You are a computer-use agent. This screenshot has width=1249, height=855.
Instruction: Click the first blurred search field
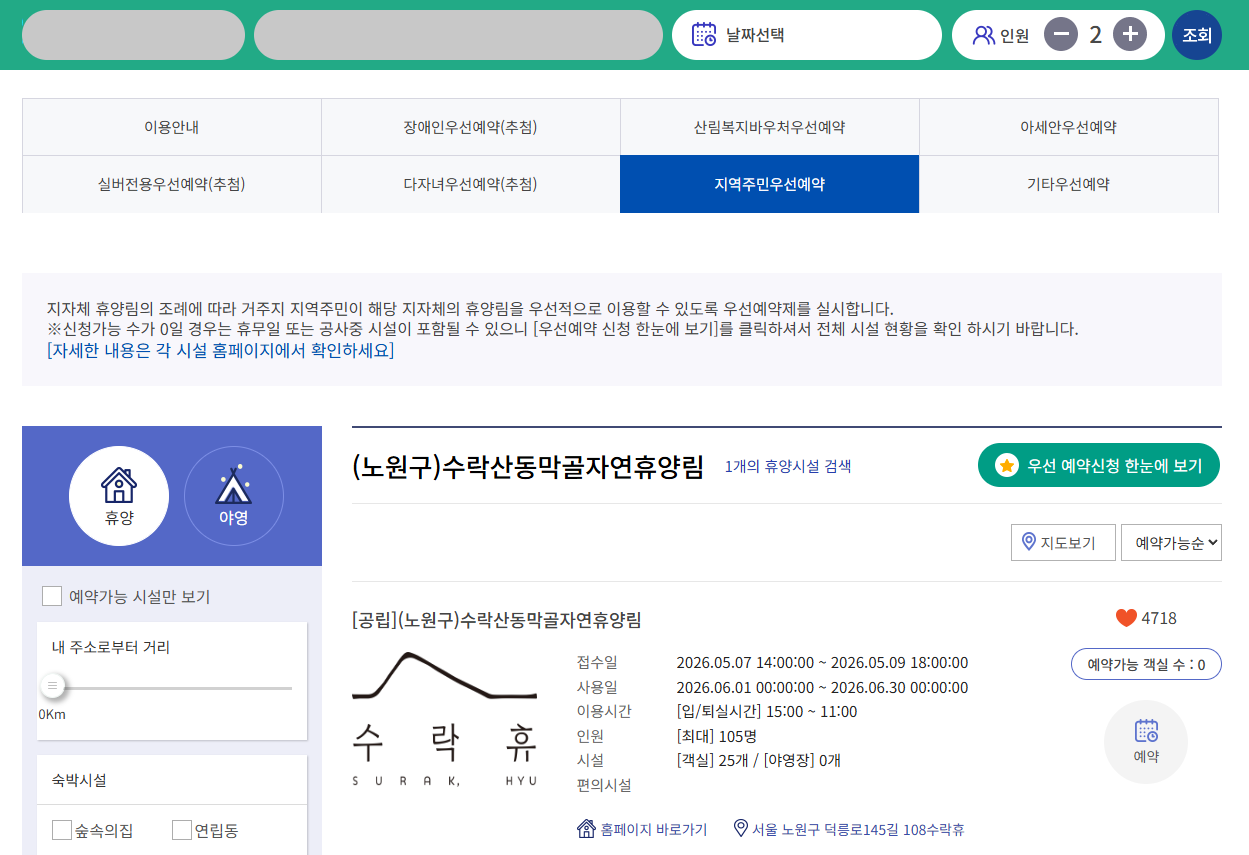coord(133,35)
